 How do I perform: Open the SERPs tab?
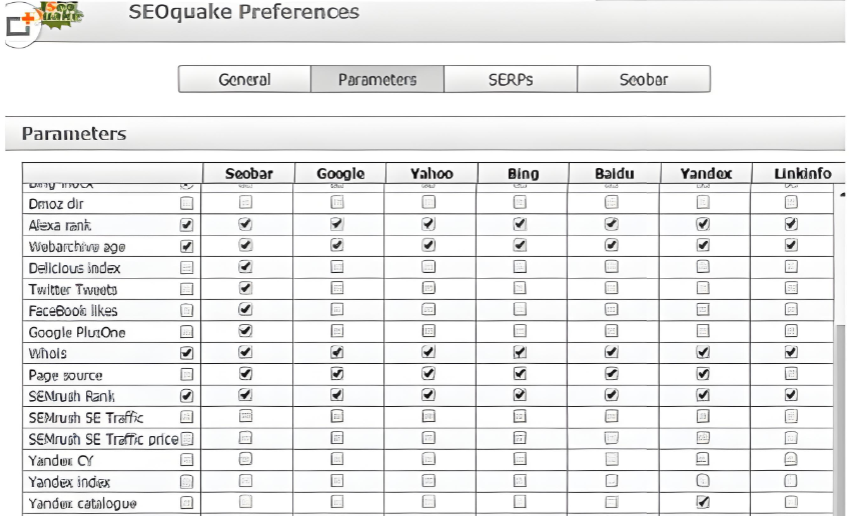tap(510, 80)
